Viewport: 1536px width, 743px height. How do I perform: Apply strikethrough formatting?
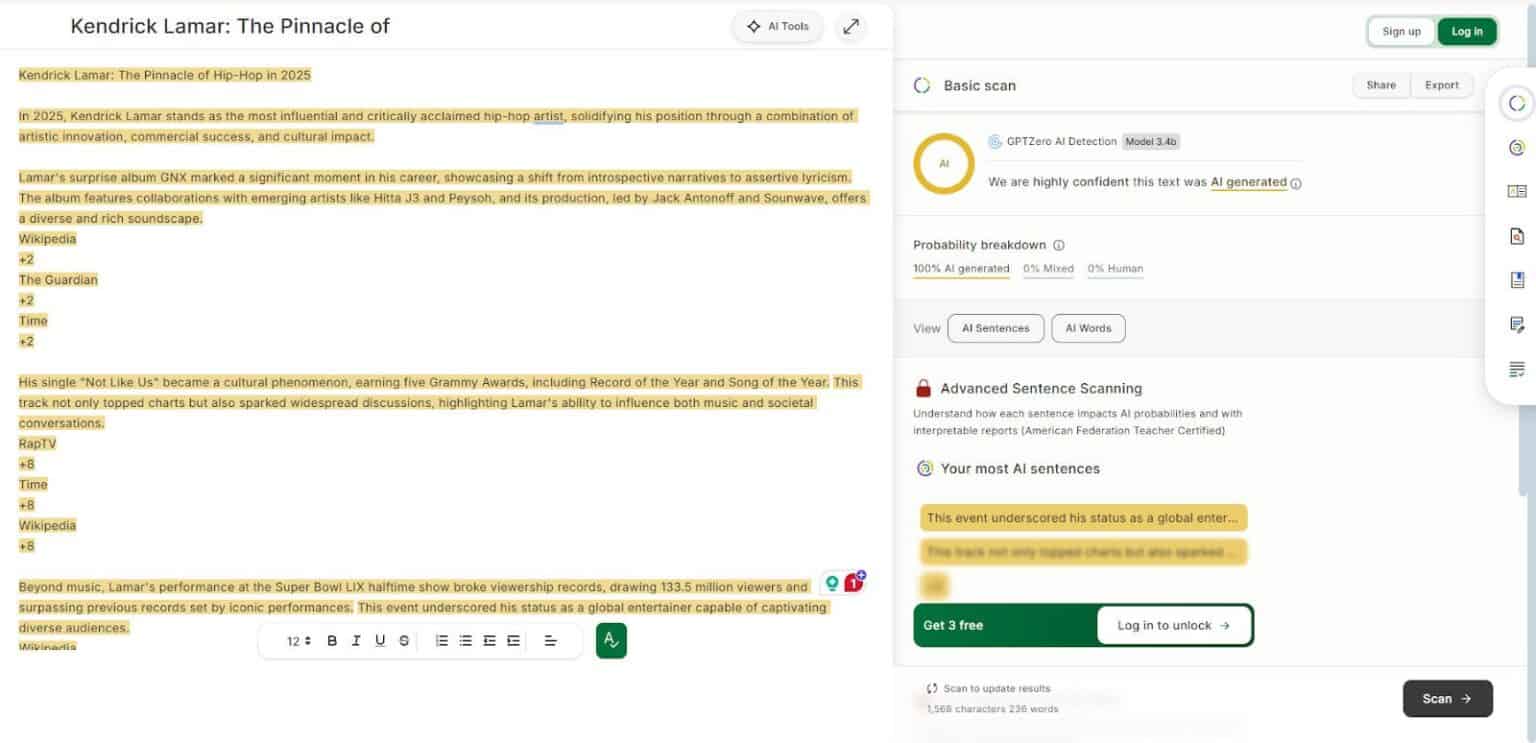pos(404,641)
